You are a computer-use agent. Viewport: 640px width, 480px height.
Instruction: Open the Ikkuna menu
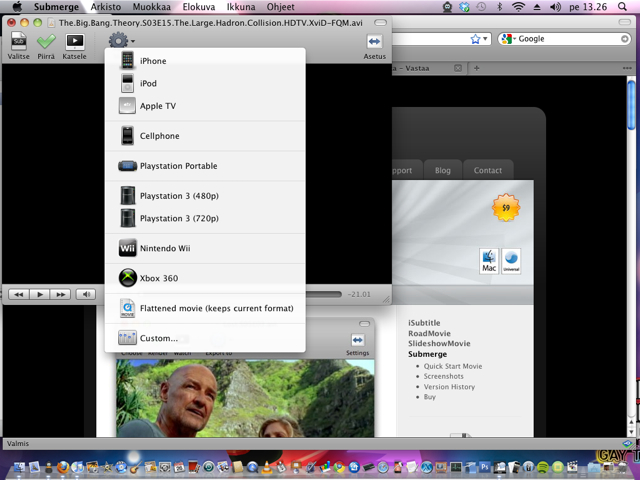[241, 7]
